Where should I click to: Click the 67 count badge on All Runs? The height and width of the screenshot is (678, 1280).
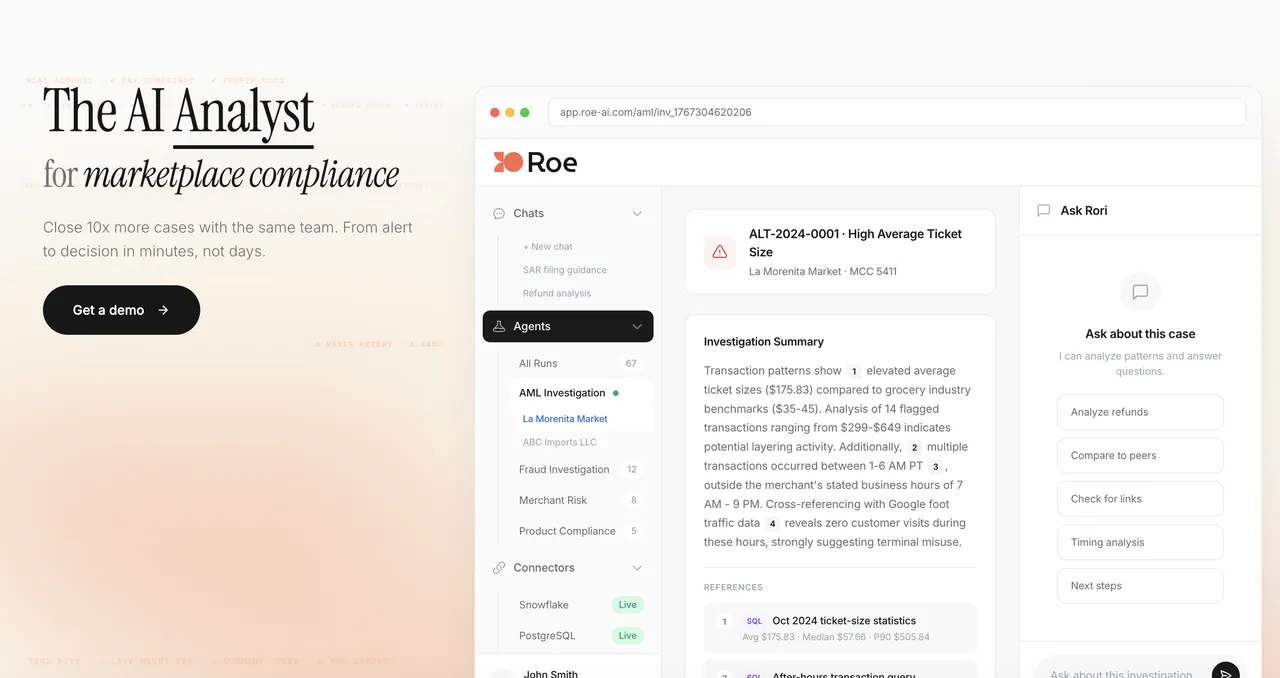(x=631, y=363)
